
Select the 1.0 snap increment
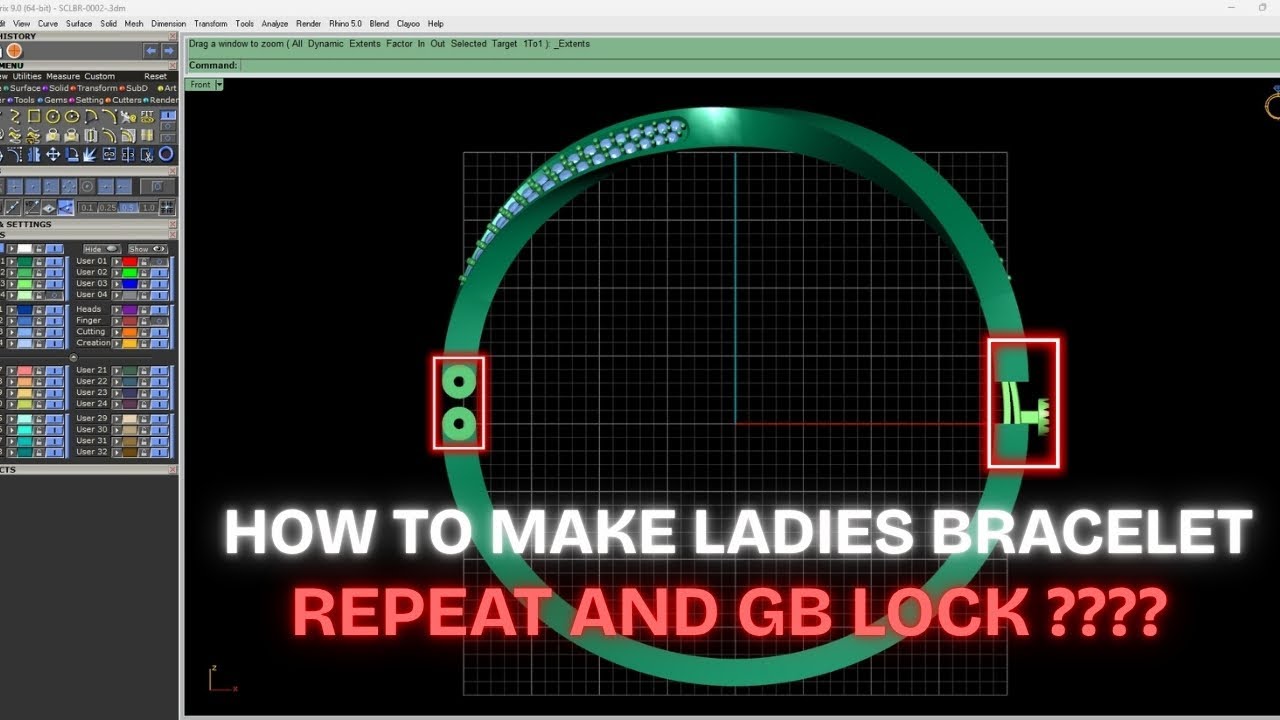click(x=148, y=208)
